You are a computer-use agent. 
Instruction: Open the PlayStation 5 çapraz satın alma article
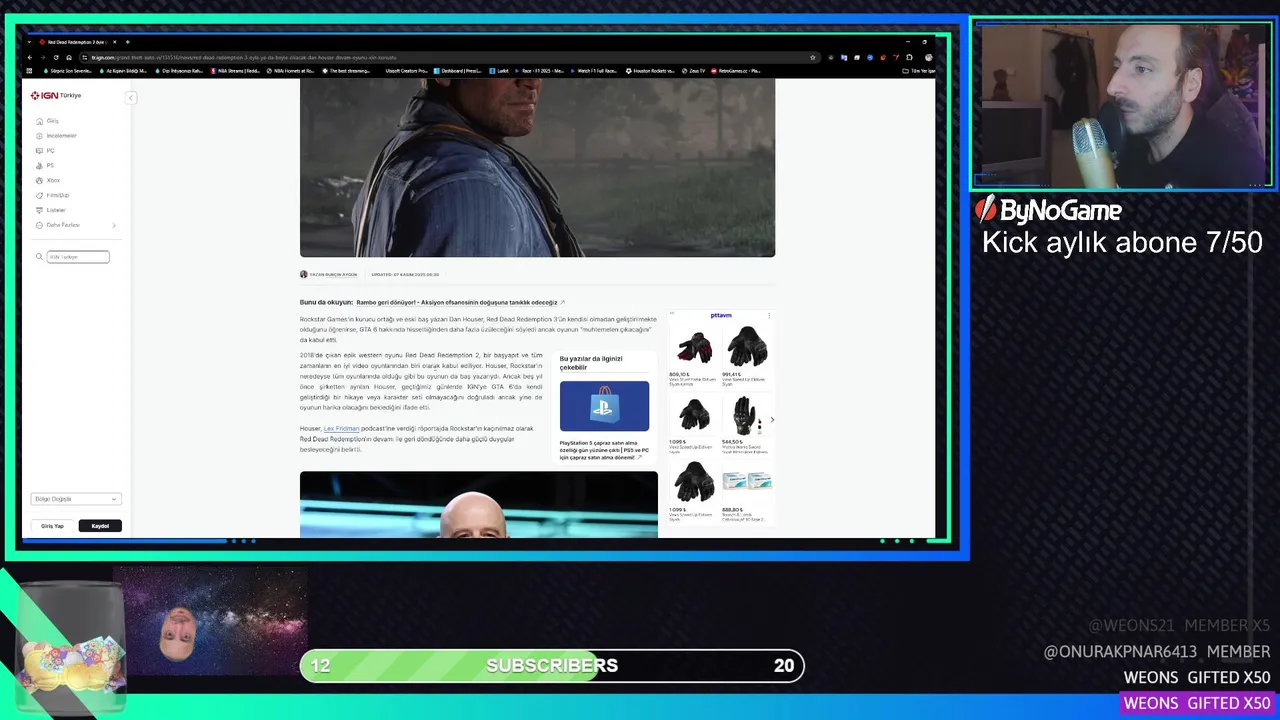coord(604,449)
